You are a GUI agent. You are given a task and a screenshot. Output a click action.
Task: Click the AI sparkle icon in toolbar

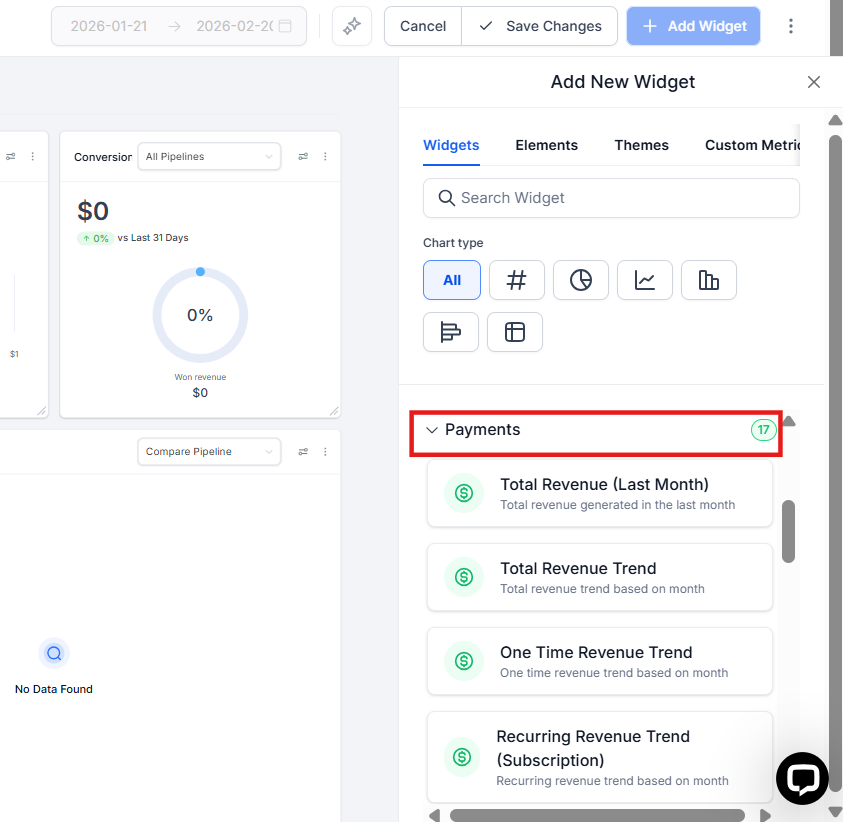point(352,26)
